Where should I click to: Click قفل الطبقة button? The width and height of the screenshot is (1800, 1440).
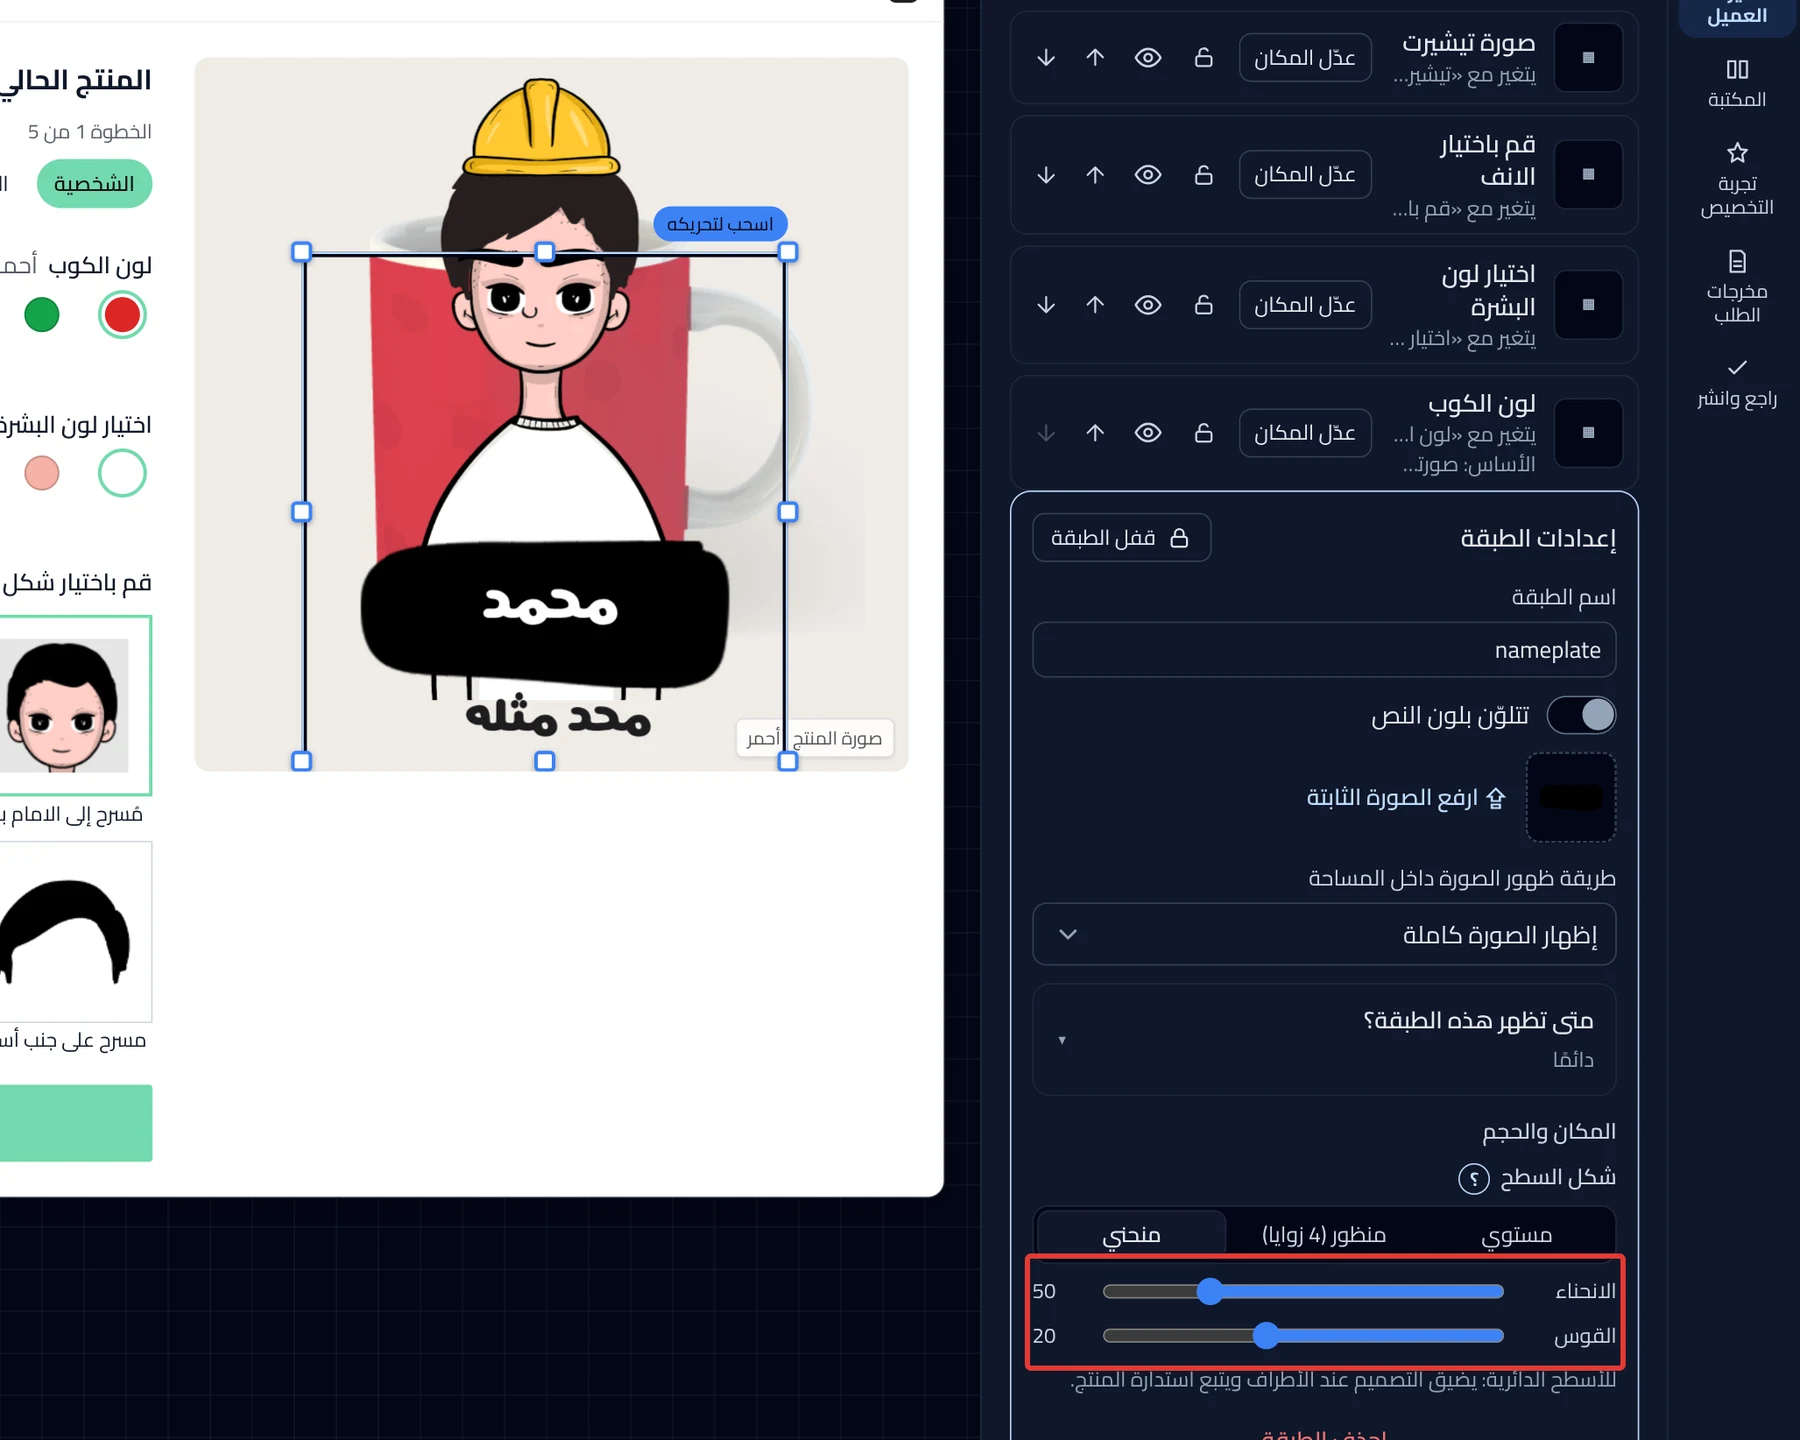(x=1121, y=538)
